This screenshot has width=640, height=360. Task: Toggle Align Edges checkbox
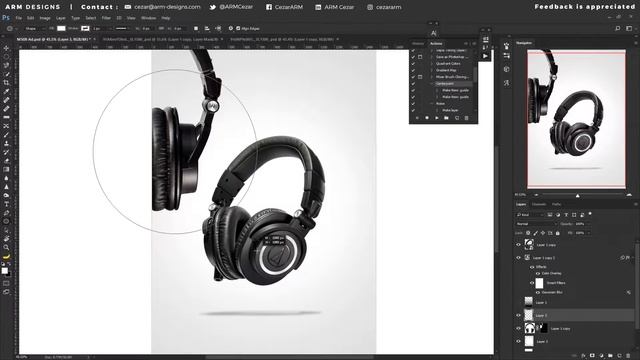(x=238, y=29)
